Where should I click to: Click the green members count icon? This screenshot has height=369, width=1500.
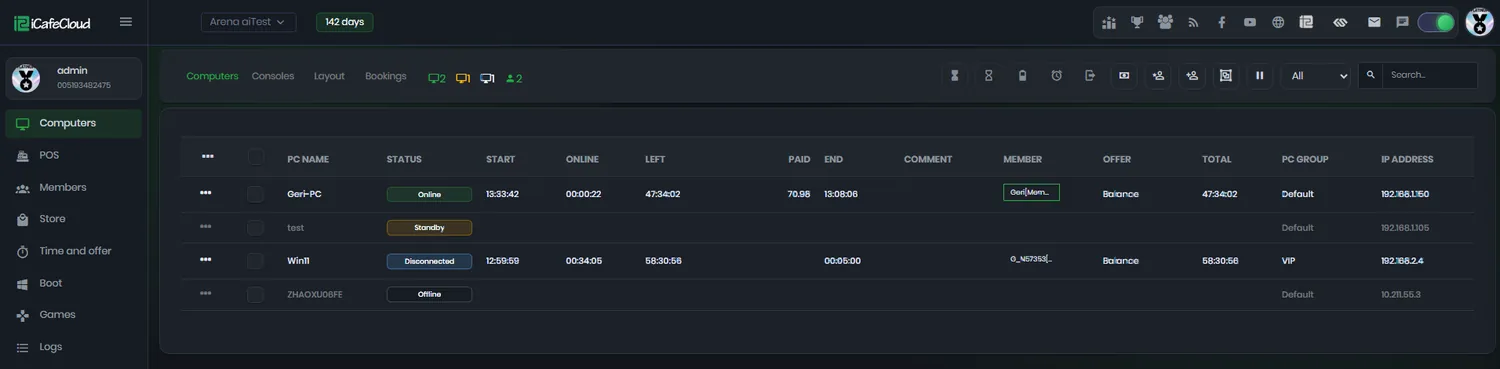(x=514, y=78)
